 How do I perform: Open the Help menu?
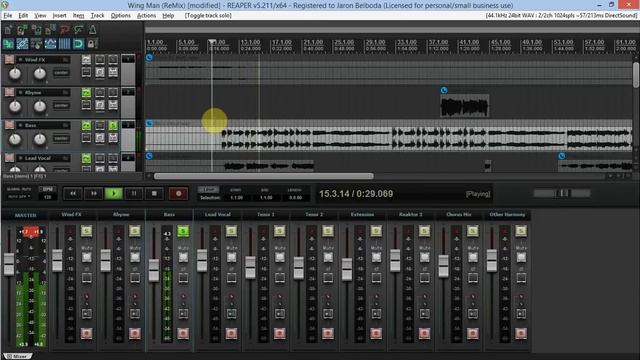pos(168,16)
